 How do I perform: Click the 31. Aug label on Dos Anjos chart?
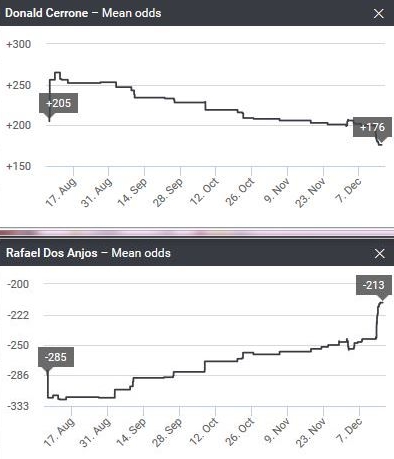(x=95, y=432)
